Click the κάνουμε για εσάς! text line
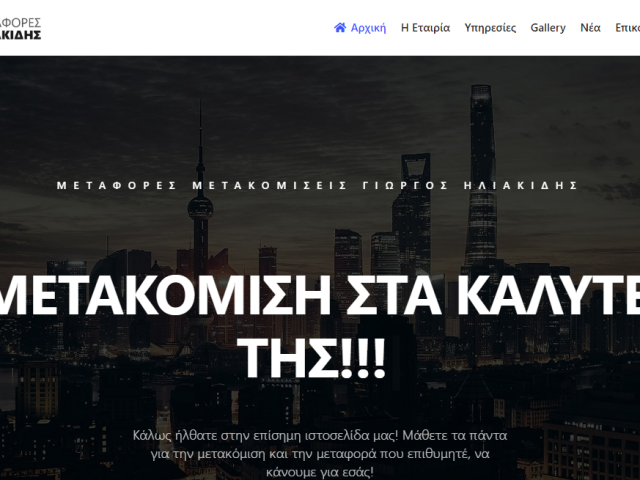Image resolution: width=640 pixels, height=480 pixels. tap(320, 472)
